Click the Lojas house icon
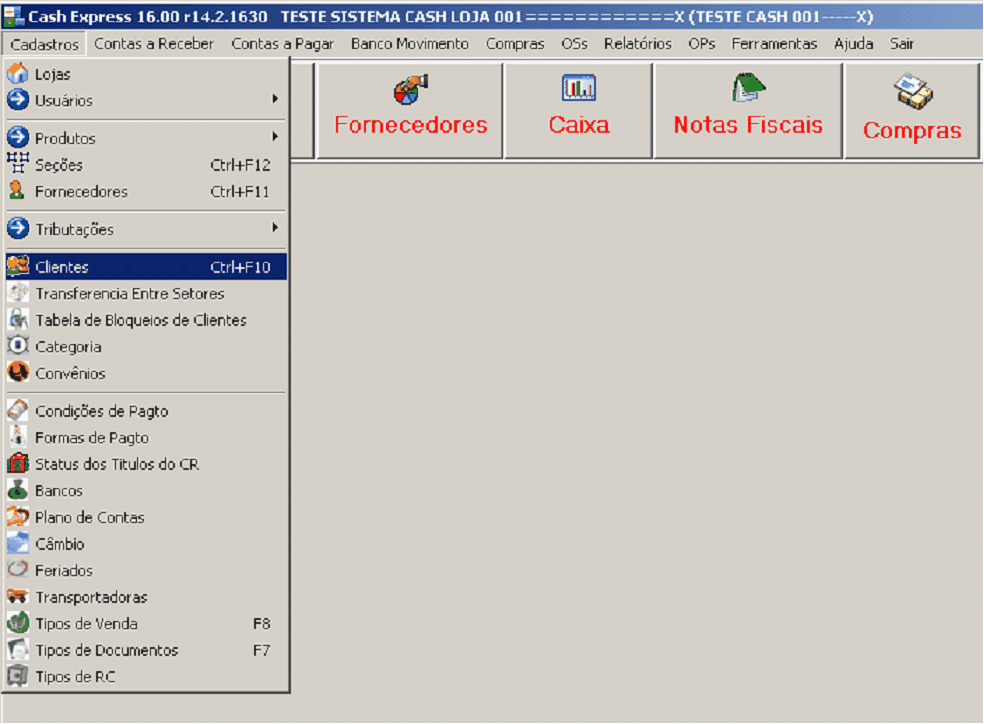The height and width of the screenshot is (724, 984). coord(17,74)
